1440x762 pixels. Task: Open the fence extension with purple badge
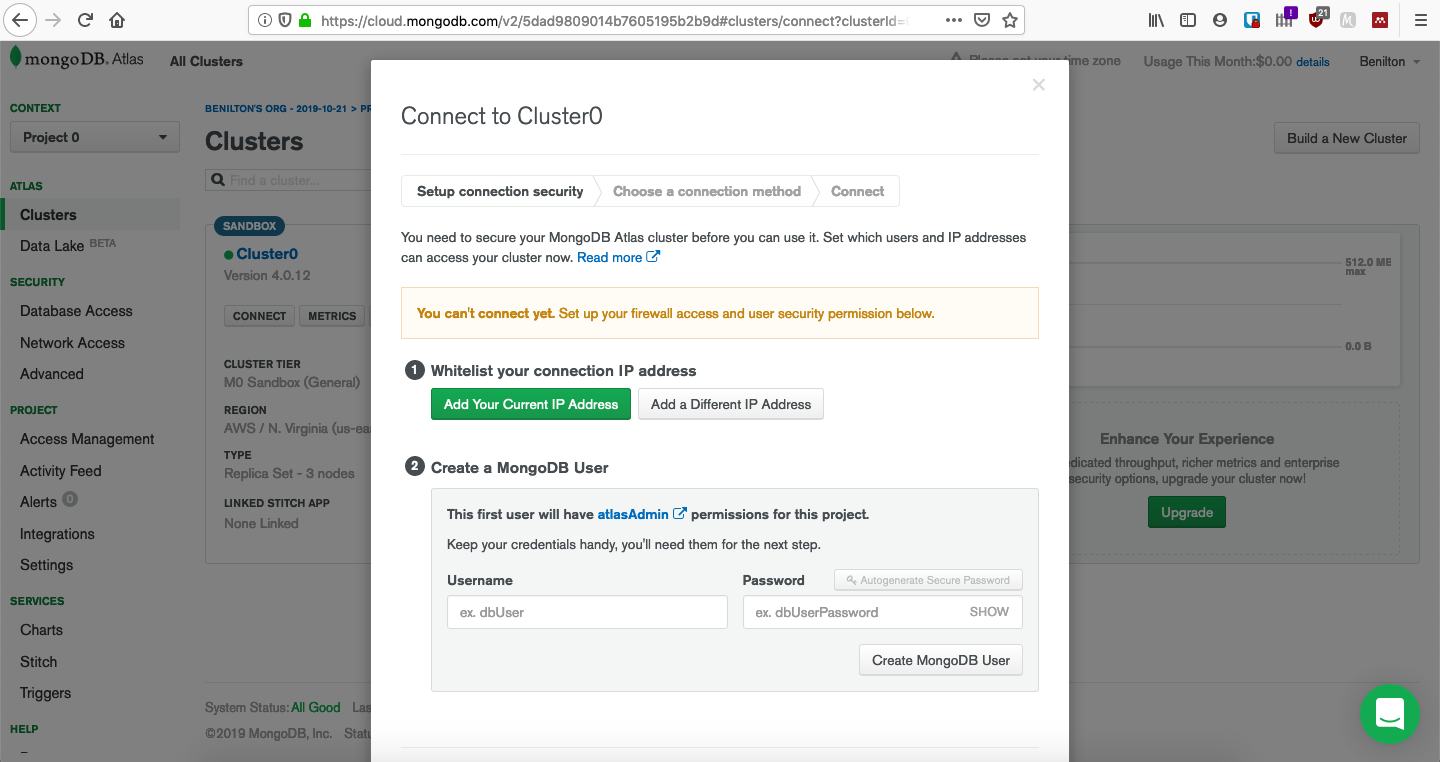(1284, 19)
